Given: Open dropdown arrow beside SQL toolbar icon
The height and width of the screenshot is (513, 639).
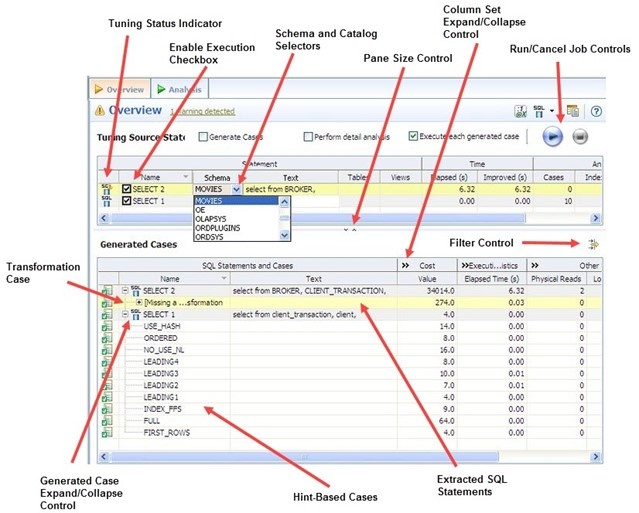Looking at the screenshot, I should pos(552,111).
